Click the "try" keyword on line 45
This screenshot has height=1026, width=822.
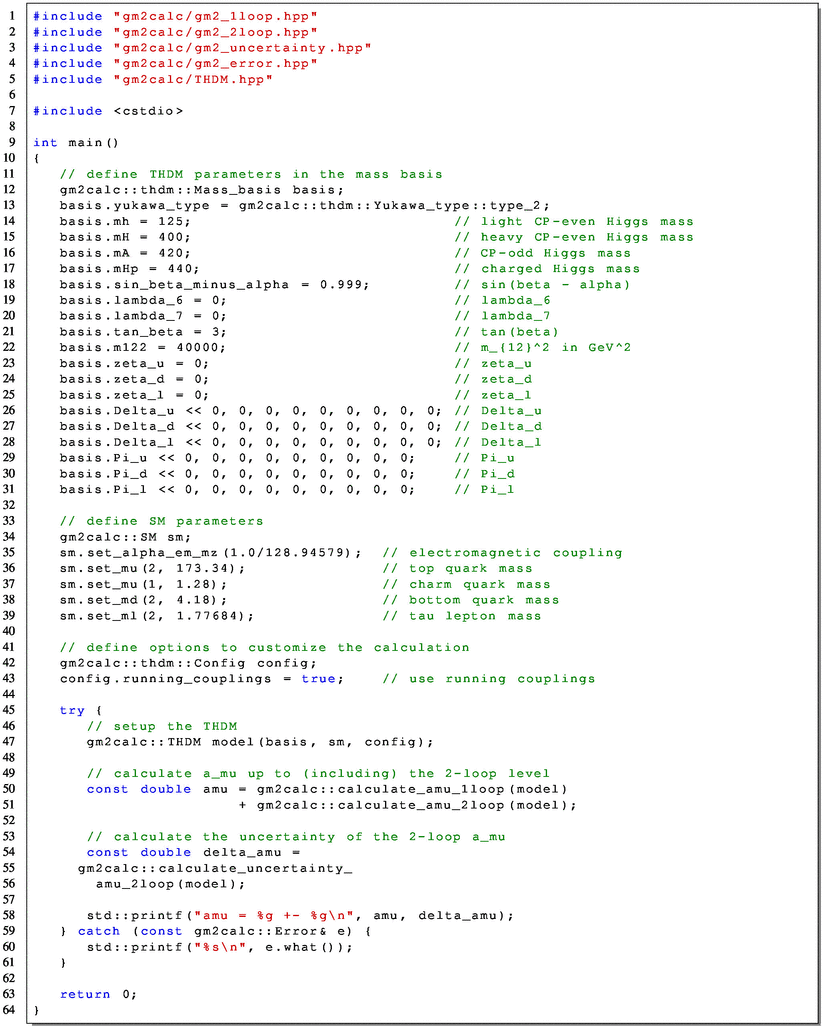[x=72, y=711]
